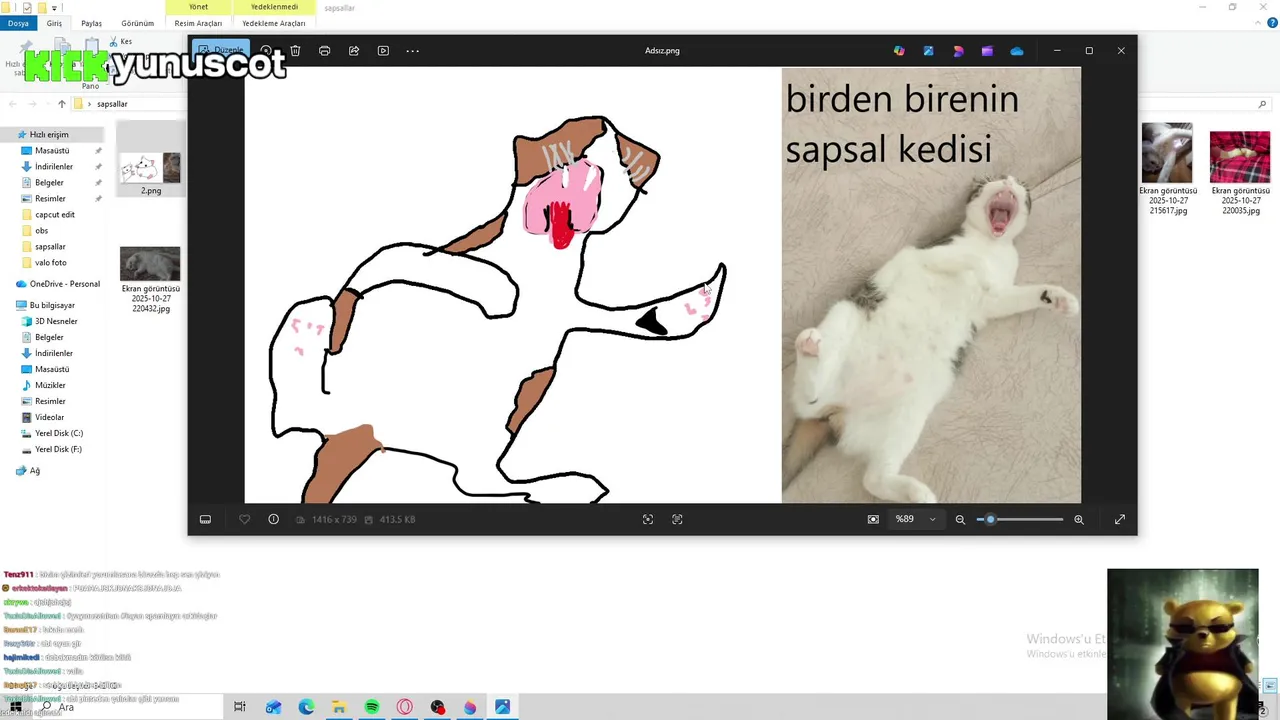Image resolution: width=1280 pixels, height=720 pixels.
Task: Select Hızlı erişim in the navigation pane
Action: (x=51, y=134)
